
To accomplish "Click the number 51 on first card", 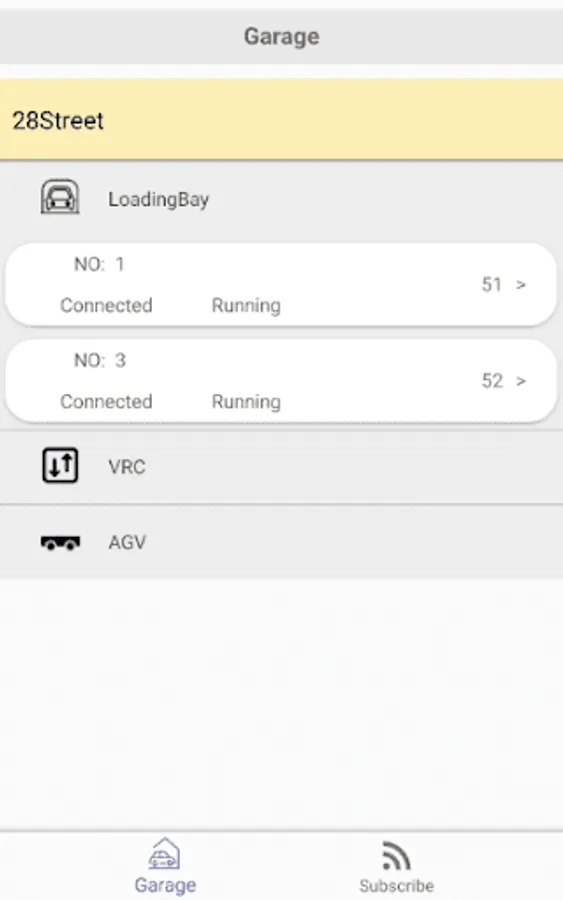I will click(491, 285).
